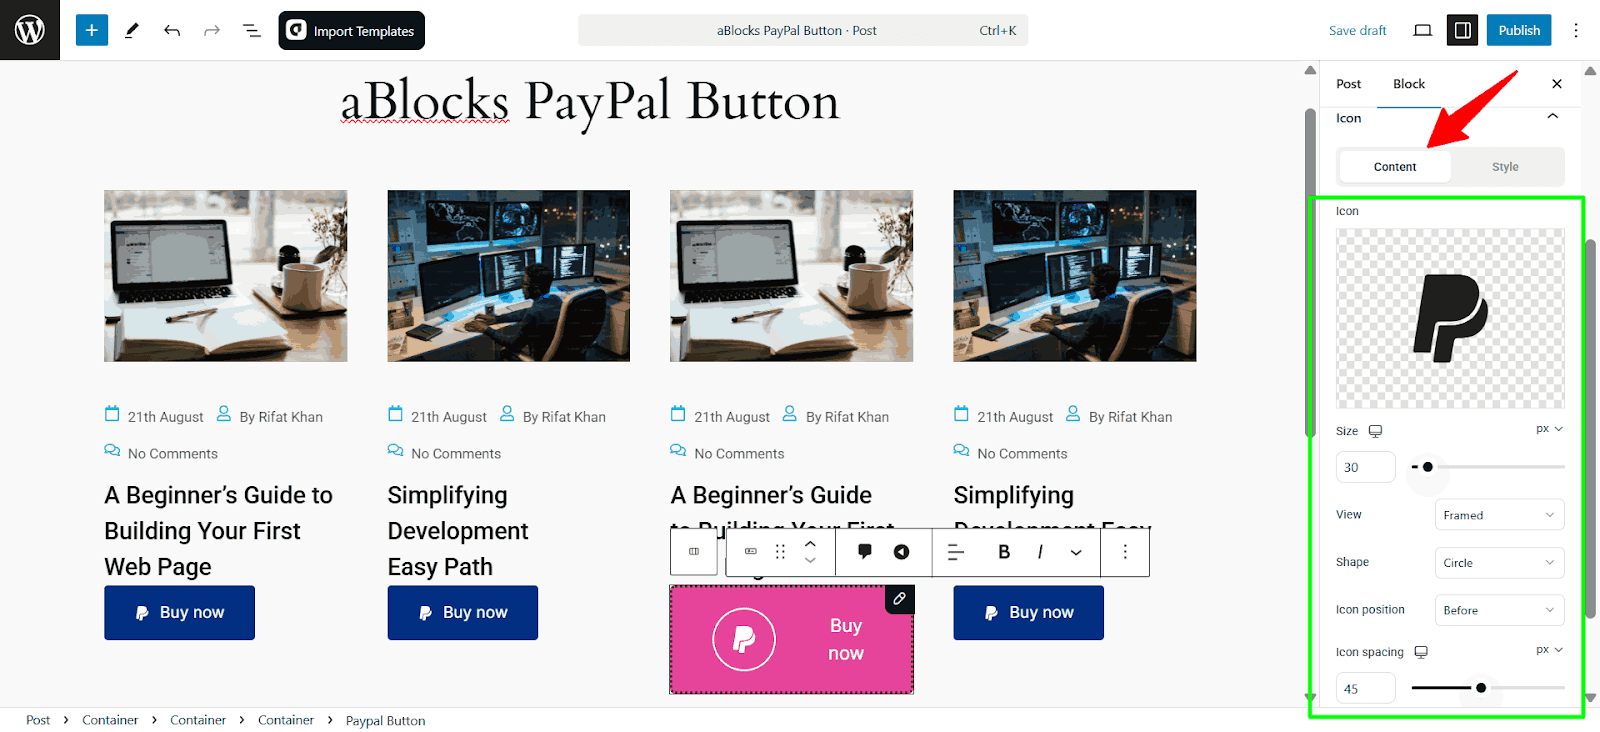Open the command palette title bar

point(803,30)
